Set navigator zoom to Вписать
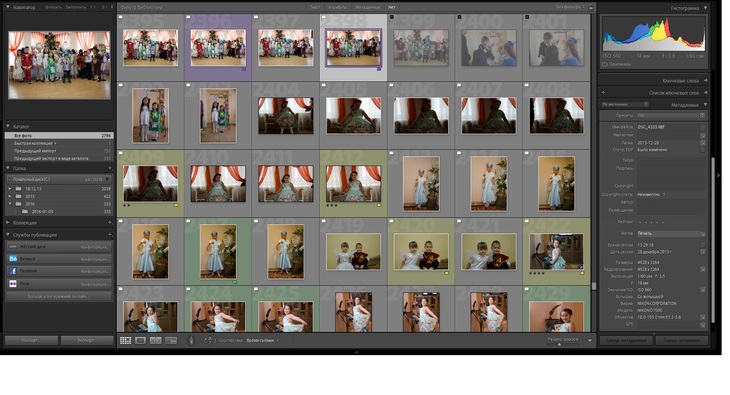Viewport: 730px width, 395px height. [53, 7]
